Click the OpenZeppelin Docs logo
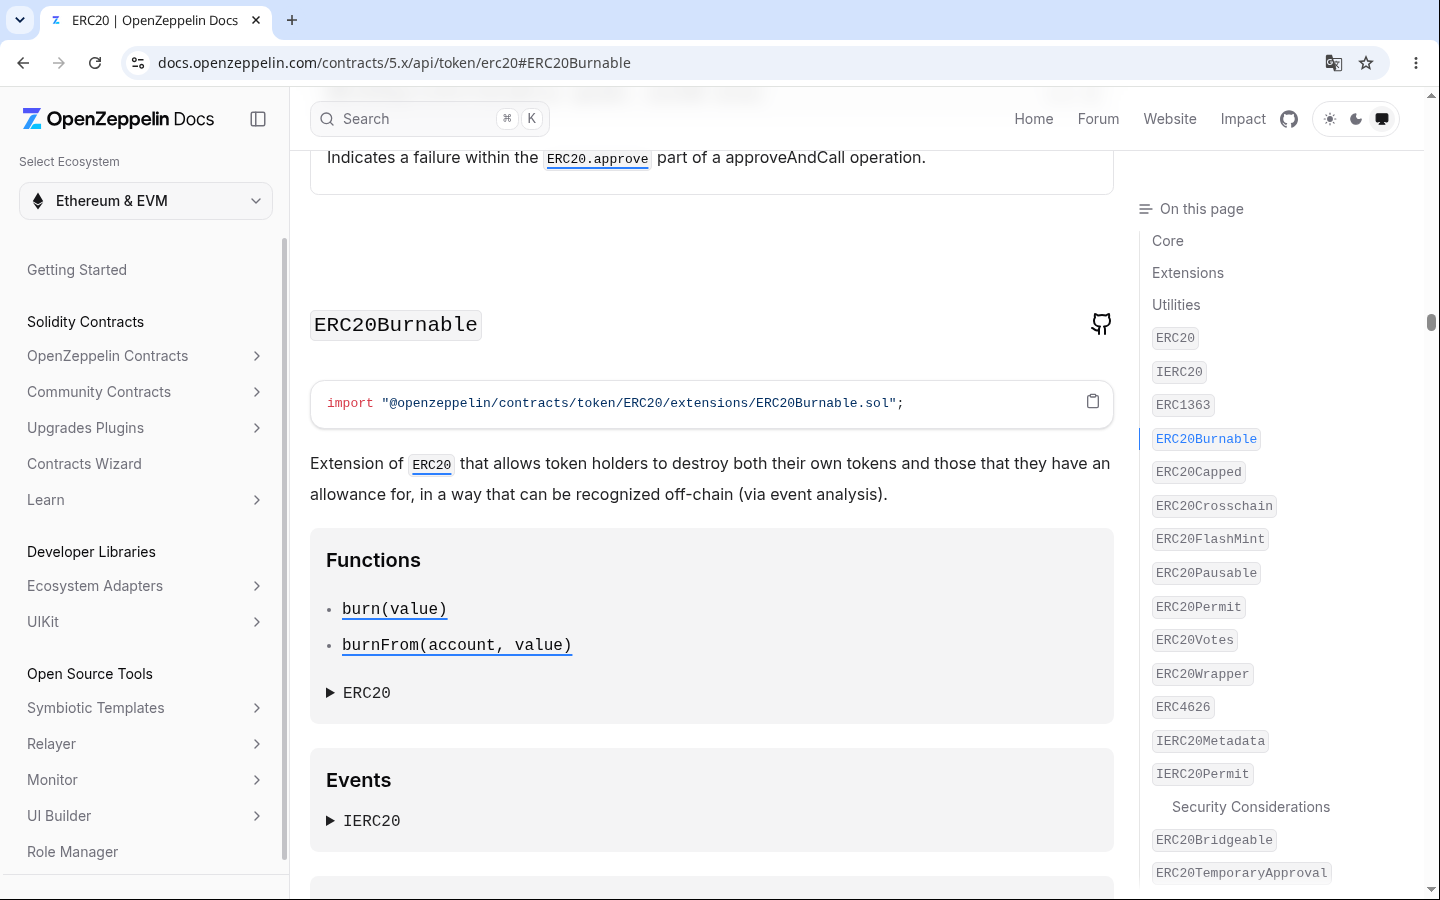1440x900 pixels. pyautogui.click(x=118, y=119)
